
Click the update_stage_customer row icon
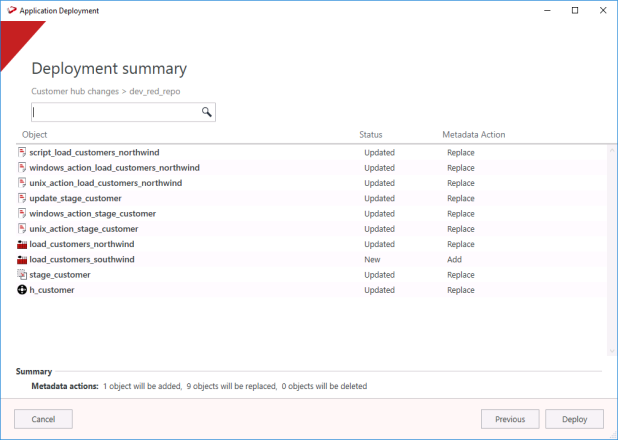23,199
